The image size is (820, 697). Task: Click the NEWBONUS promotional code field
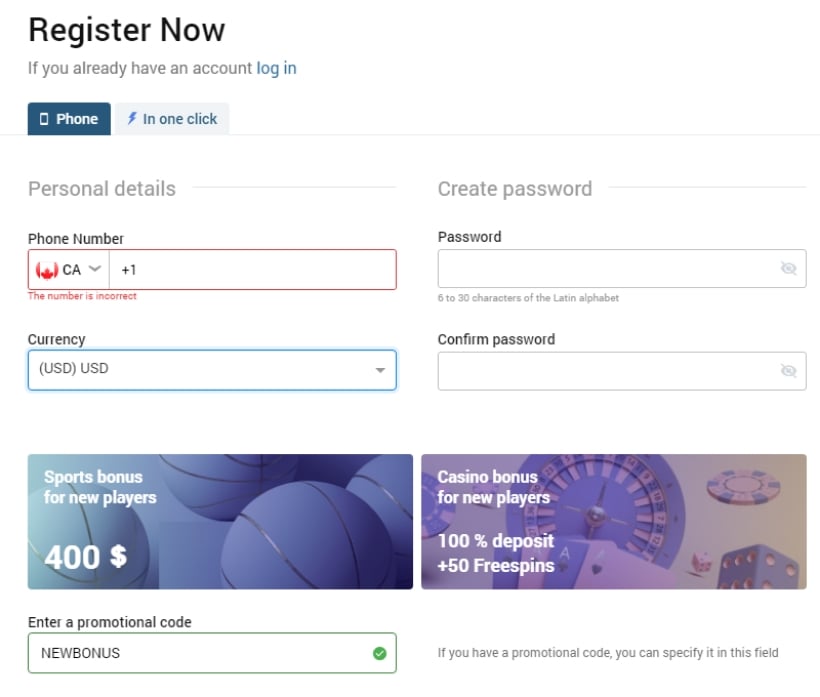212,653
